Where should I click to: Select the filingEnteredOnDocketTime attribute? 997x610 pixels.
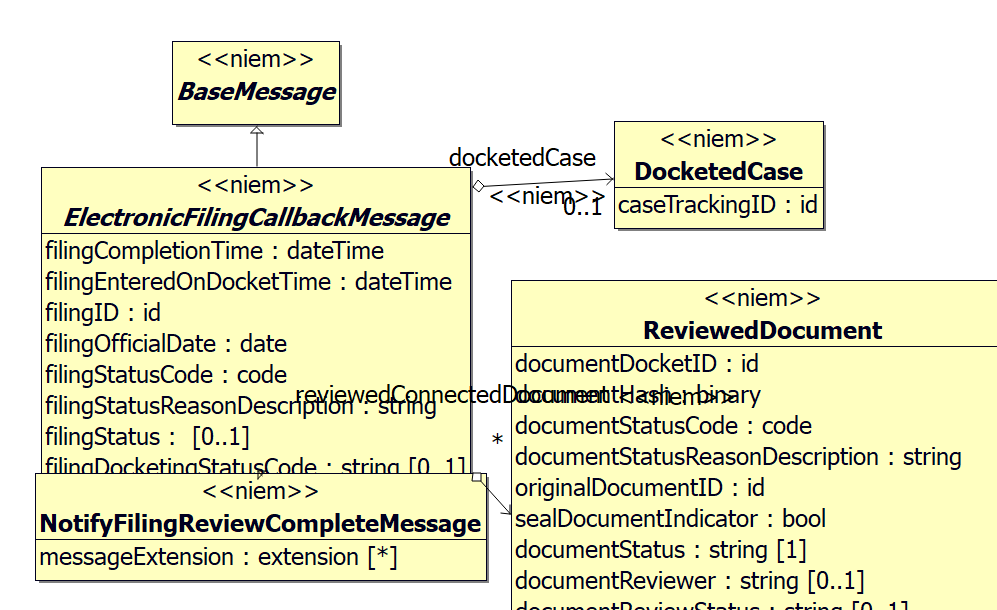[x=248, y=281]
